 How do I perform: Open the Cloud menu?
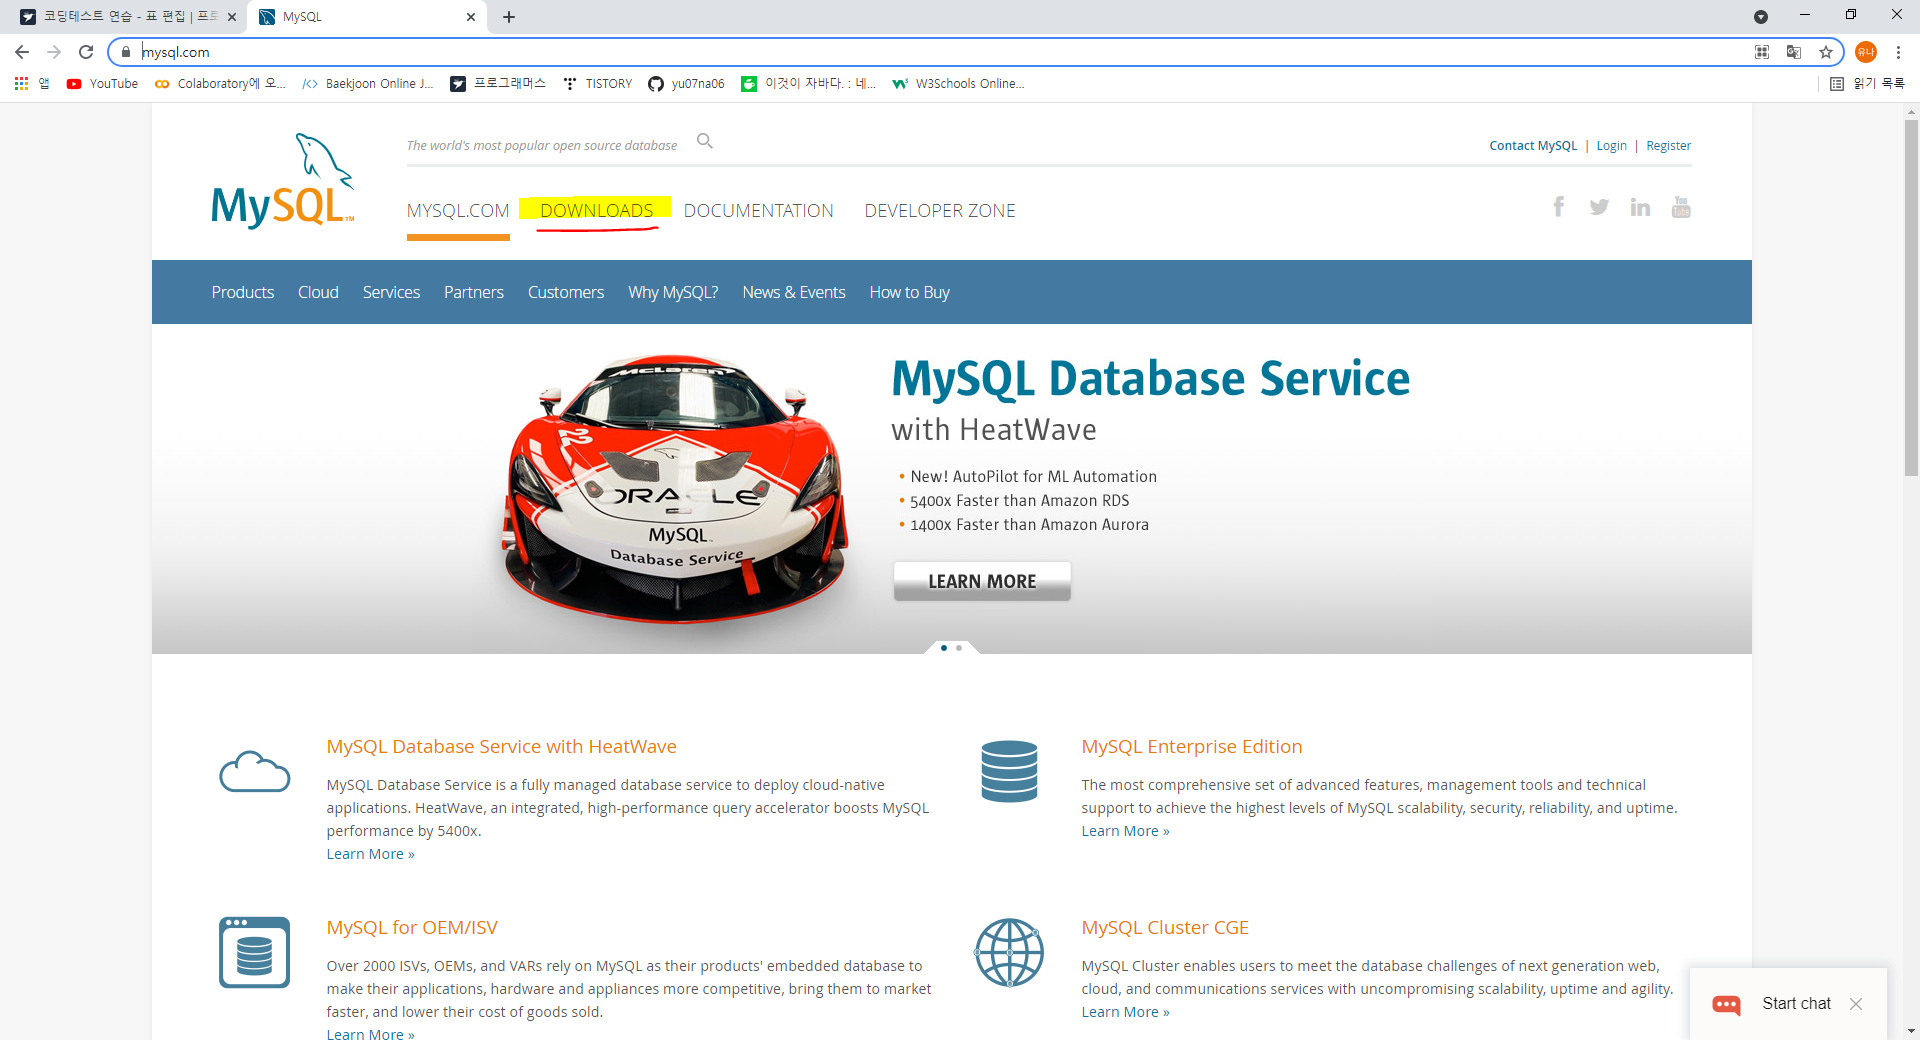(318, 292)
